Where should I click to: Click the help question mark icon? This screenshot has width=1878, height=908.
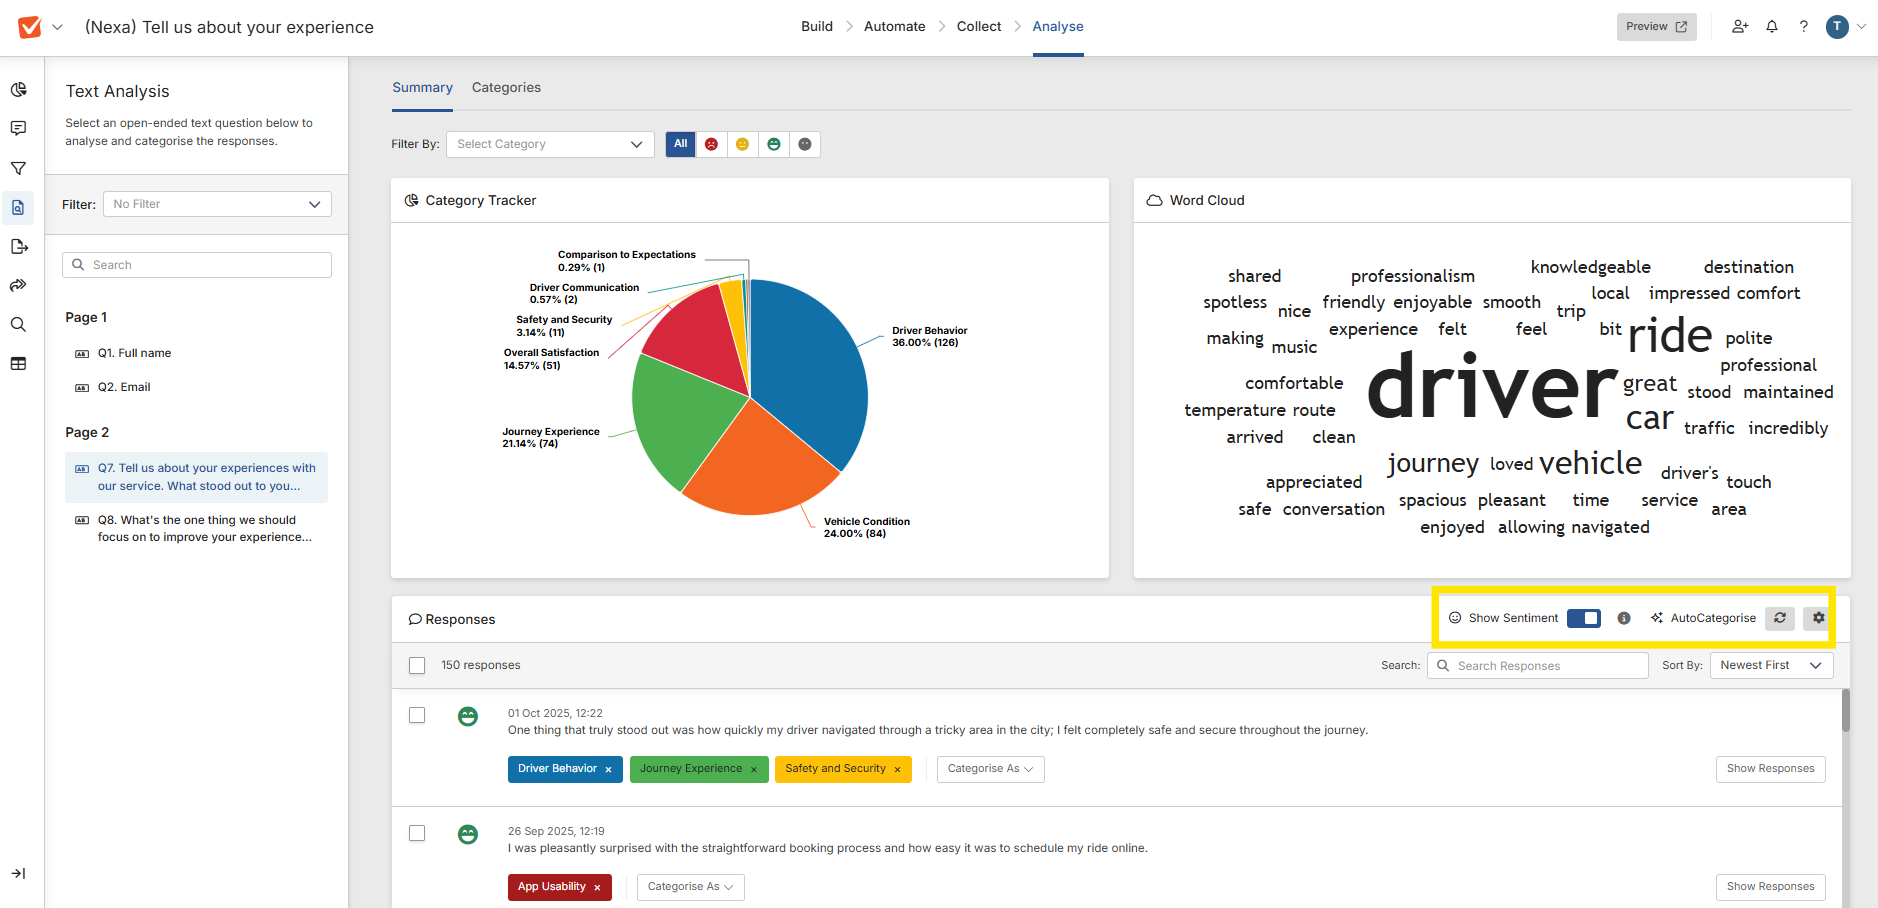click(x=1804, y=27)
